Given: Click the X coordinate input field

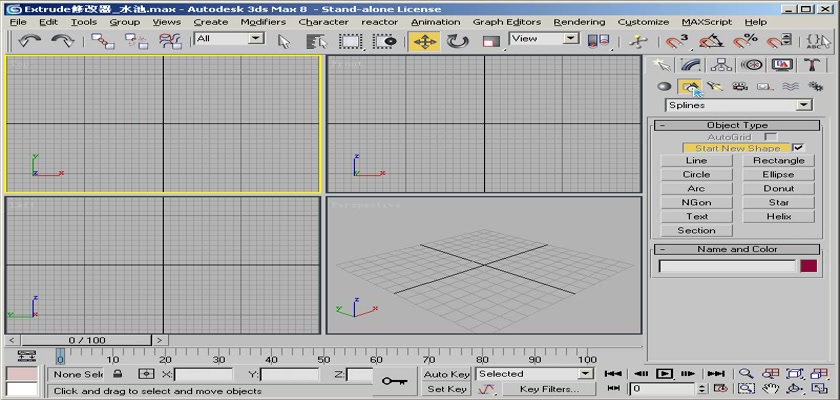Looking at the screenshot, I should point(204,374).
